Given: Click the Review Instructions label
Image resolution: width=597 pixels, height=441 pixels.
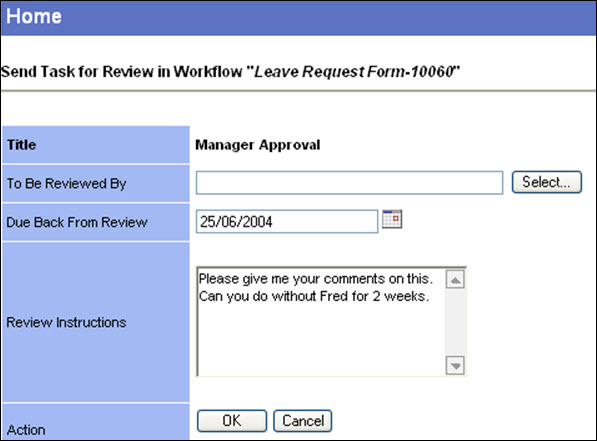Looking at the screenshot, I should (67, 323).
